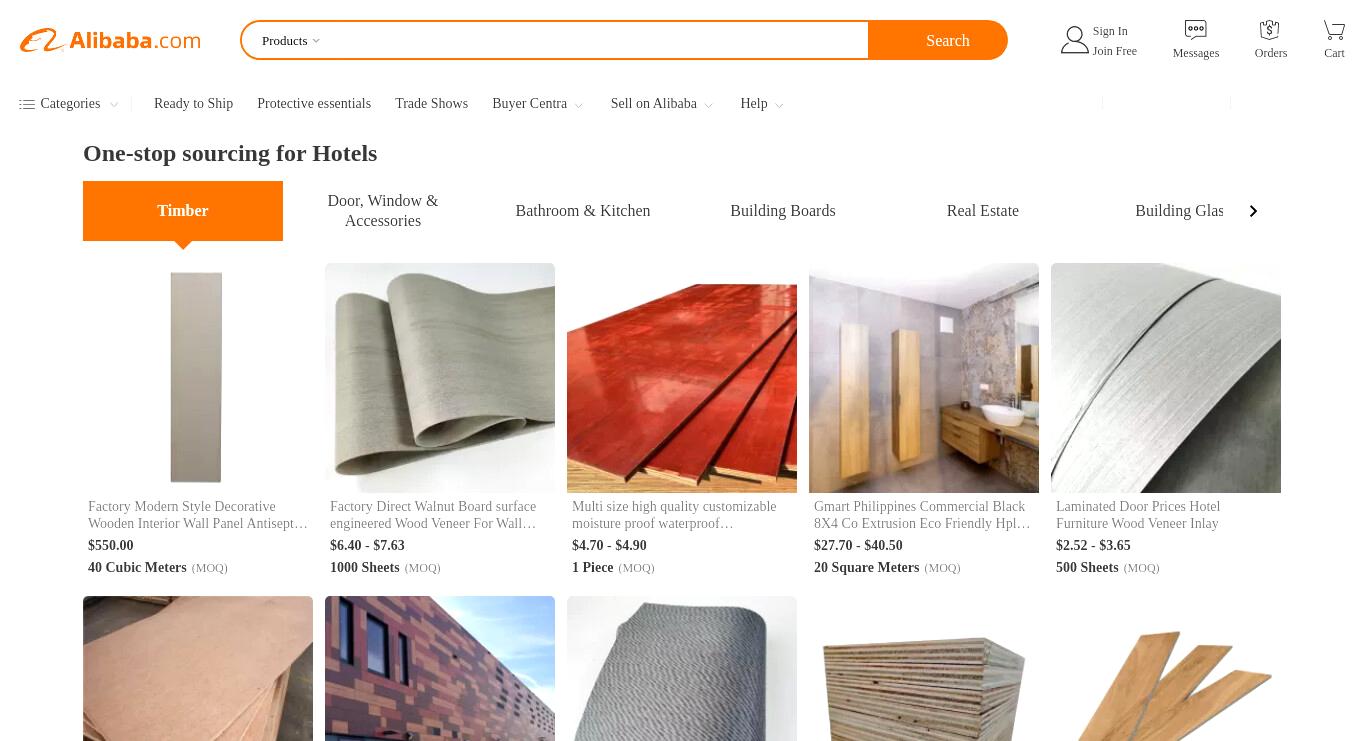
Task: Open the Real Estate tab
Action: [x=983, y=211]
